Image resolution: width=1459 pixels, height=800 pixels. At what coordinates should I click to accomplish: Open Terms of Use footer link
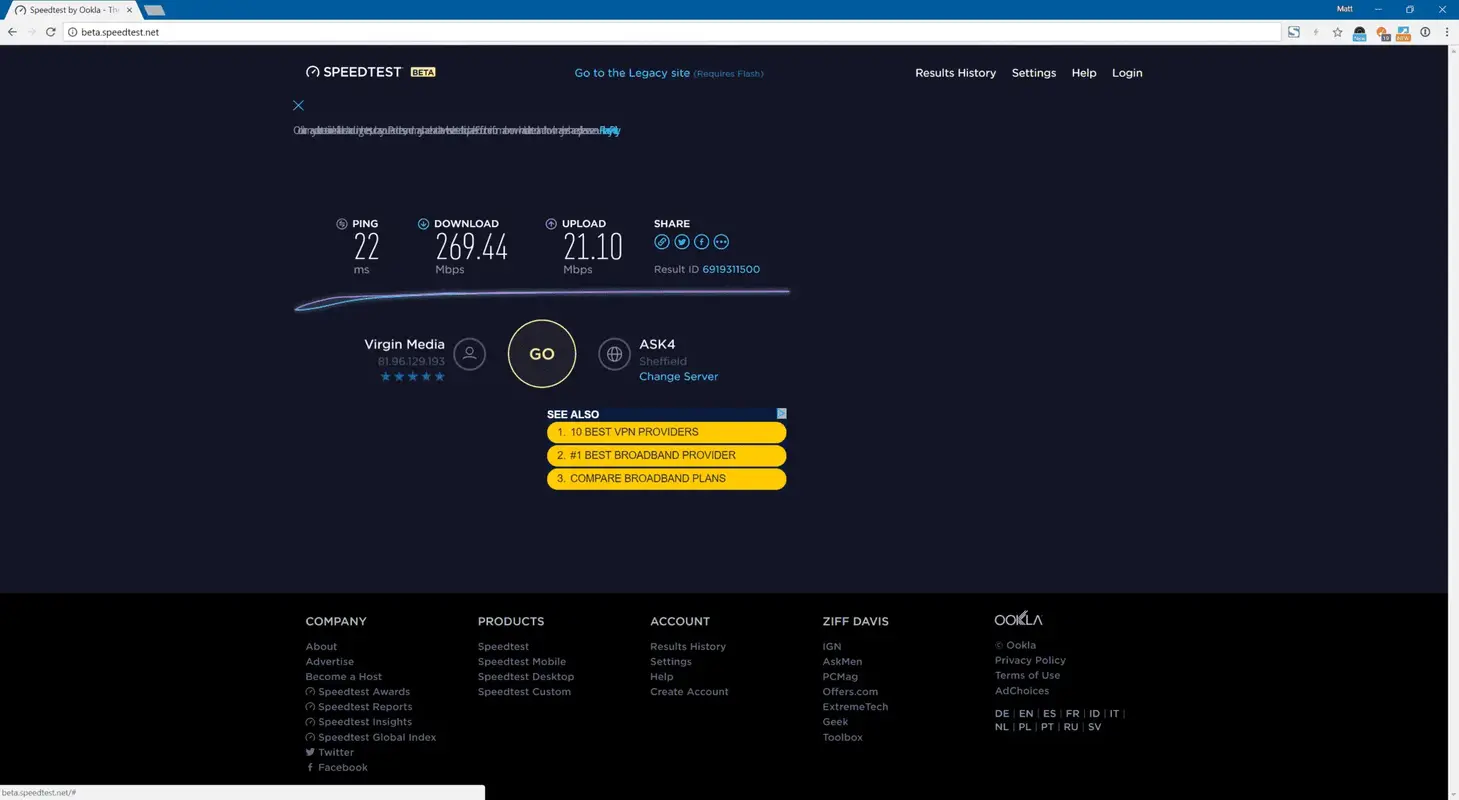(x=1027, y=675)
